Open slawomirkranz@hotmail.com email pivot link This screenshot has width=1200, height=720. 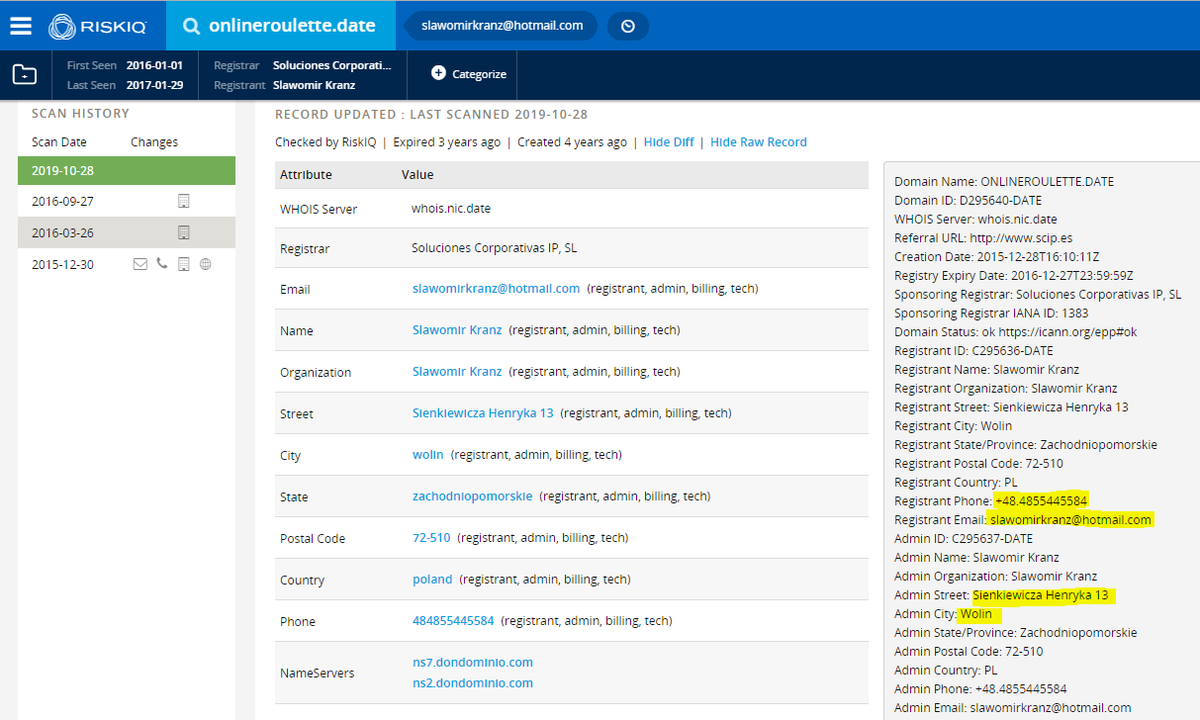[x=496, y=288]
